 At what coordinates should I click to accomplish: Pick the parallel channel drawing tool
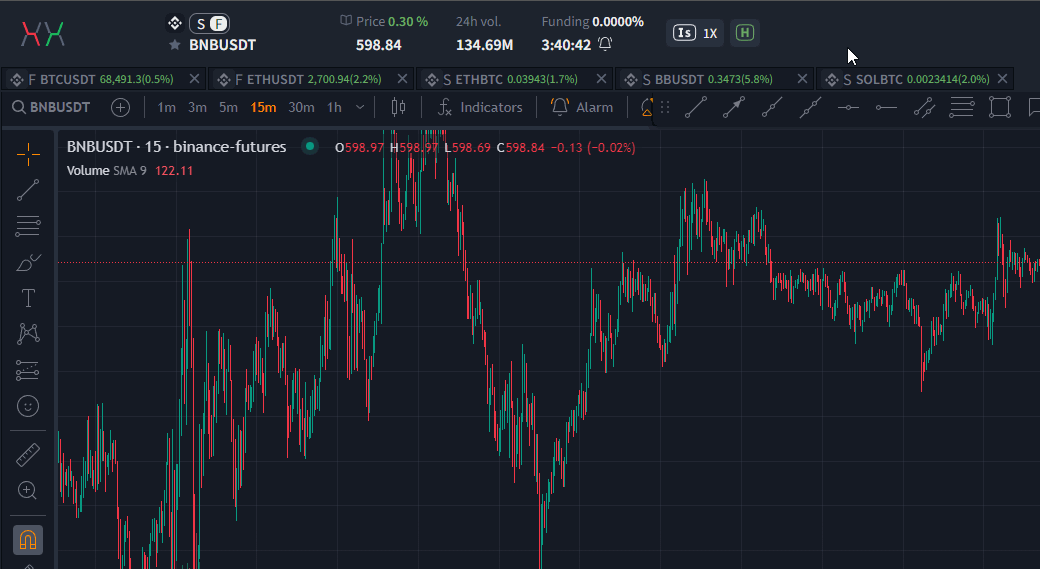924,107
